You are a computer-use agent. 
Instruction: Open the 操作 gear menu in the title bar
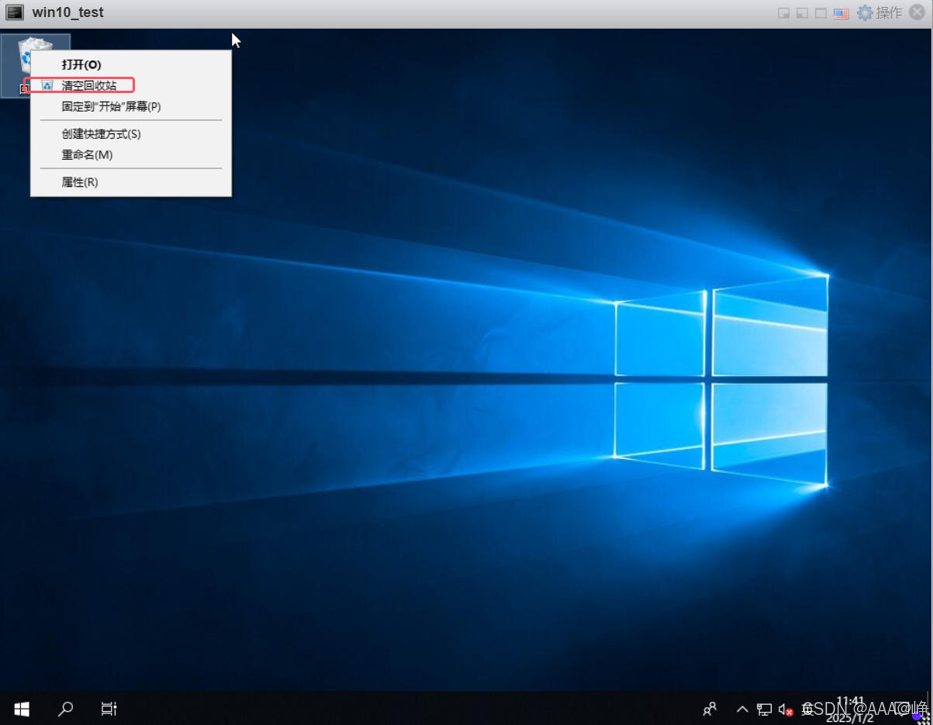pos(879,12)
